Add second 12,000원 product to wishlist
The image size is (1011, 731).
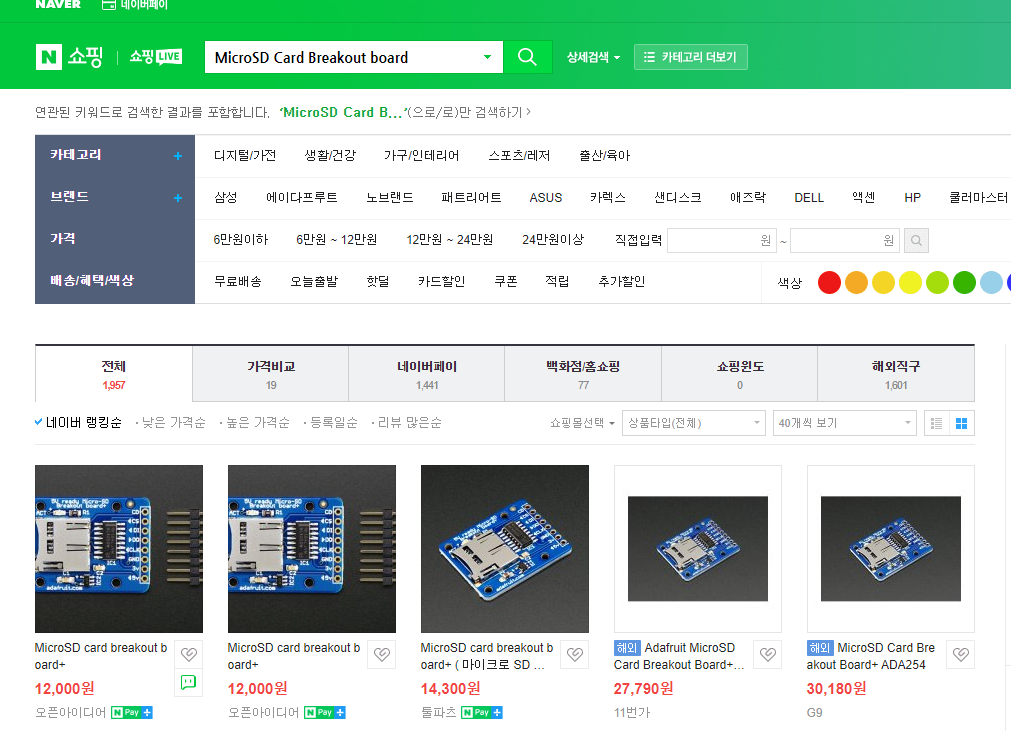[x=382, y=654]
